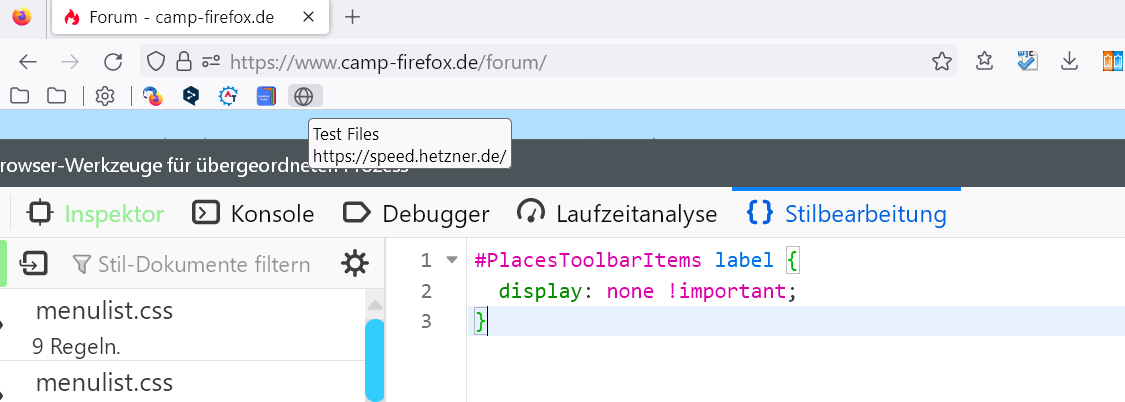
Task: Open the second bookmark folder in toolbar
Action: point(56,95)
